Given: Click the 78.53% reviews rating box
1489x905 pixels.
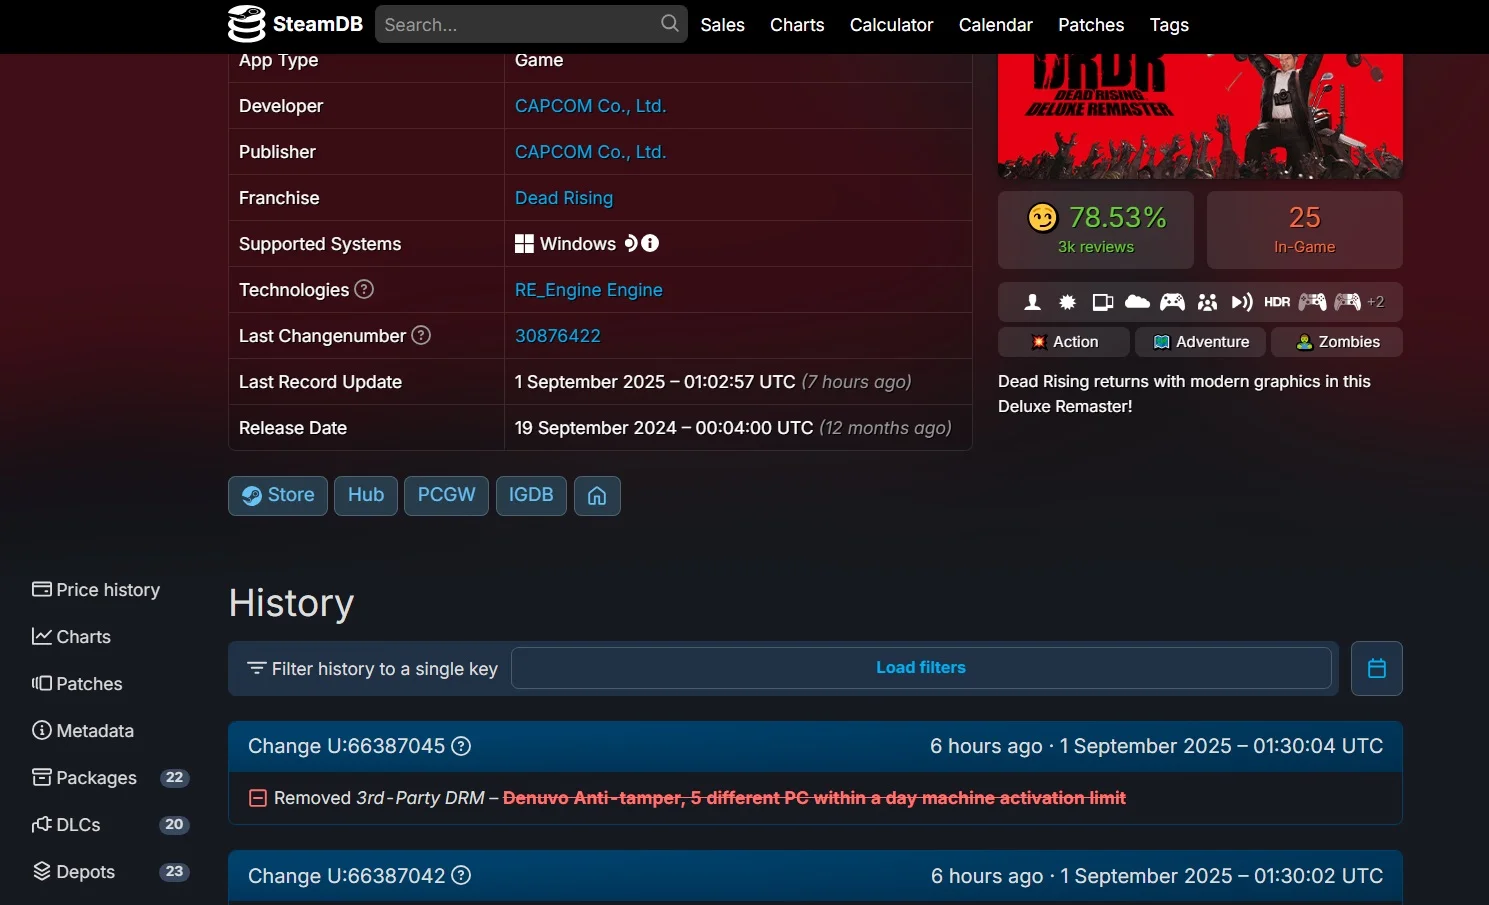Looking at the screenshot, I should coord(1096,230).
